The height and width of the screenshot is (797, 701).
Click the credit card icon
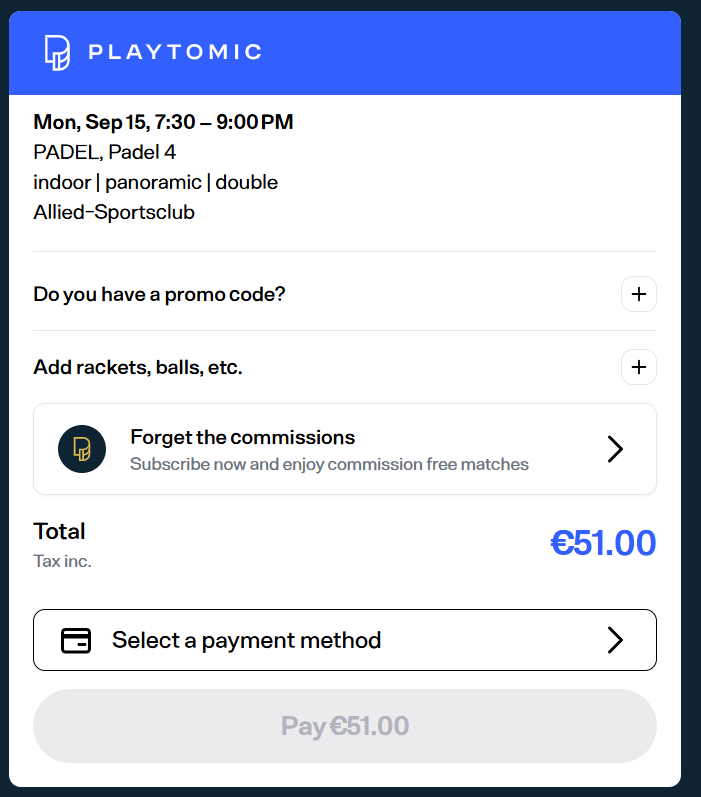coord(76,640)
